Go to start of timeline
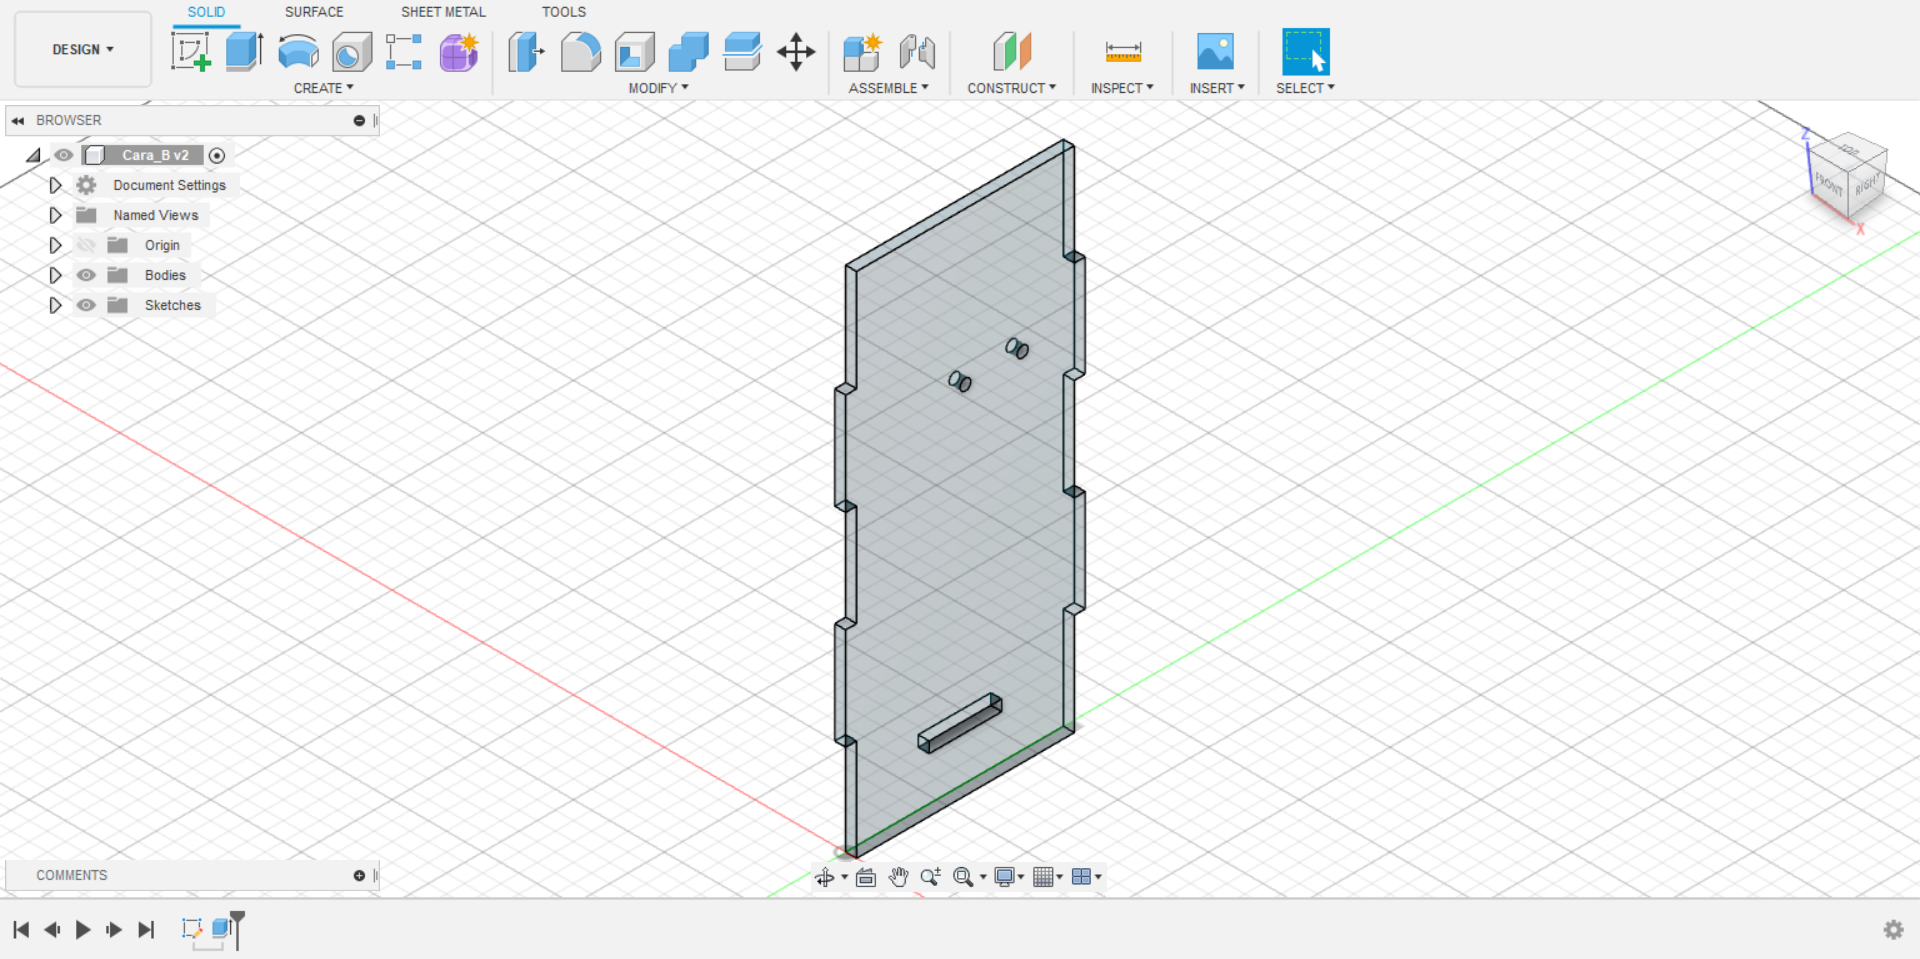Screen dimensions: 1920x959 coord(21,930)
